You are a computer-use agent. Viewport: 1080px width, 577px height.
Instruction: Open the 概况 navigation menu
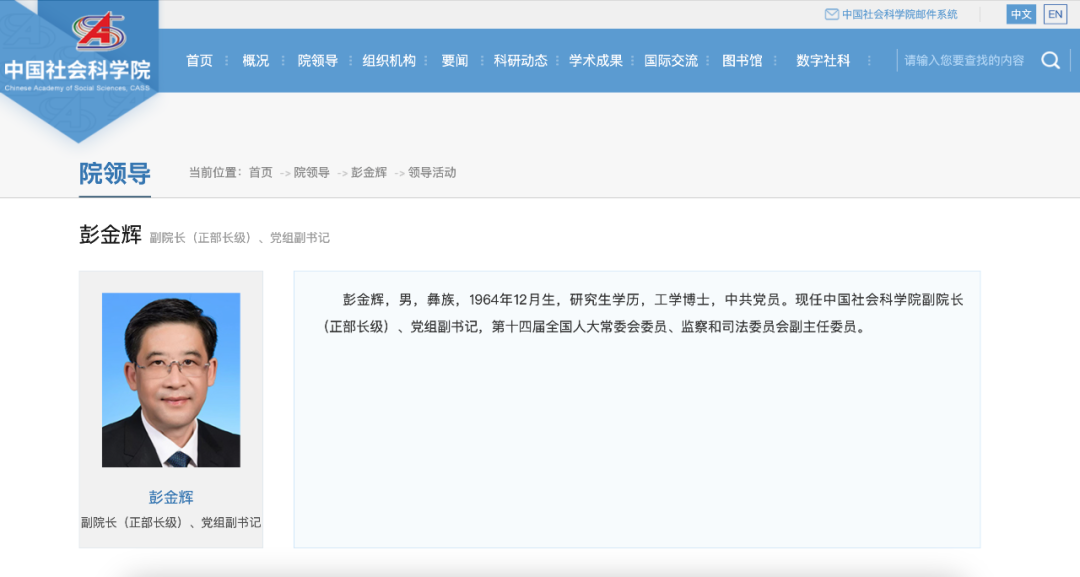coord(255,60)
